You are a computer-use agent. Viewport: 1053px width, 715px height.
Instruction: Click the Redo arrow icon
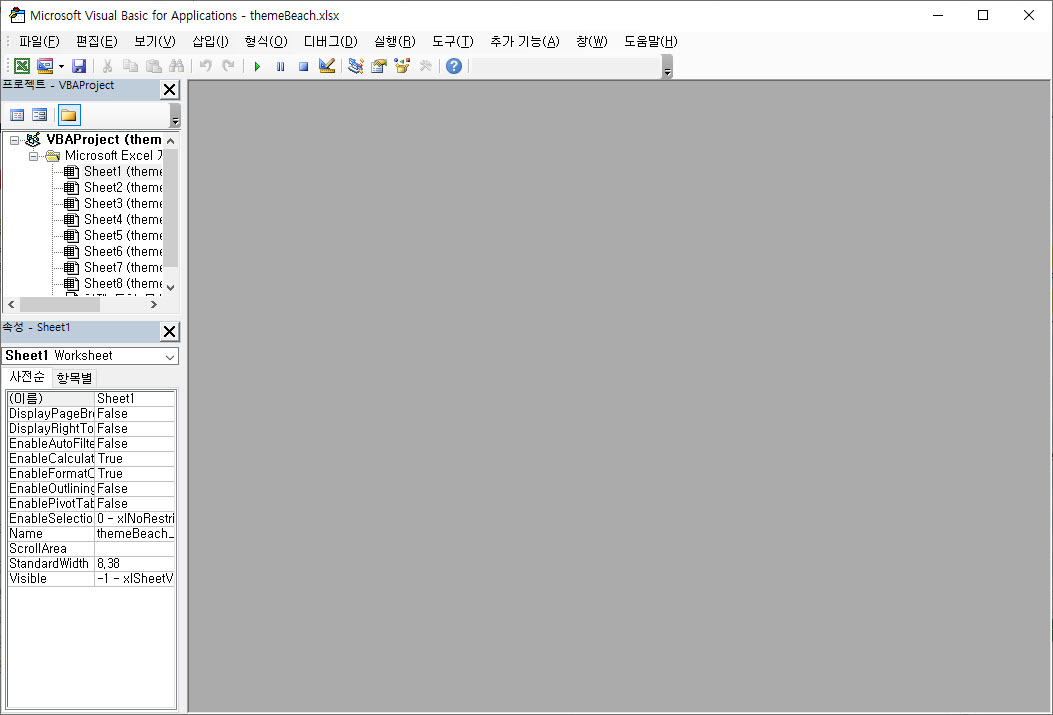click(229, 66)
